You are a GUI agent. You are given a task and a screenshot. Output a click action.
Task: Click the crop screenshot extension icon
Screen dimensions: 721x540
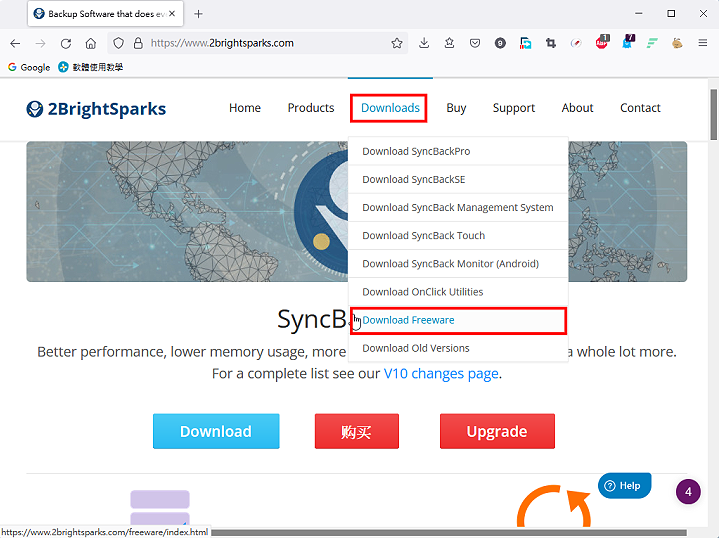click(550, 43)
